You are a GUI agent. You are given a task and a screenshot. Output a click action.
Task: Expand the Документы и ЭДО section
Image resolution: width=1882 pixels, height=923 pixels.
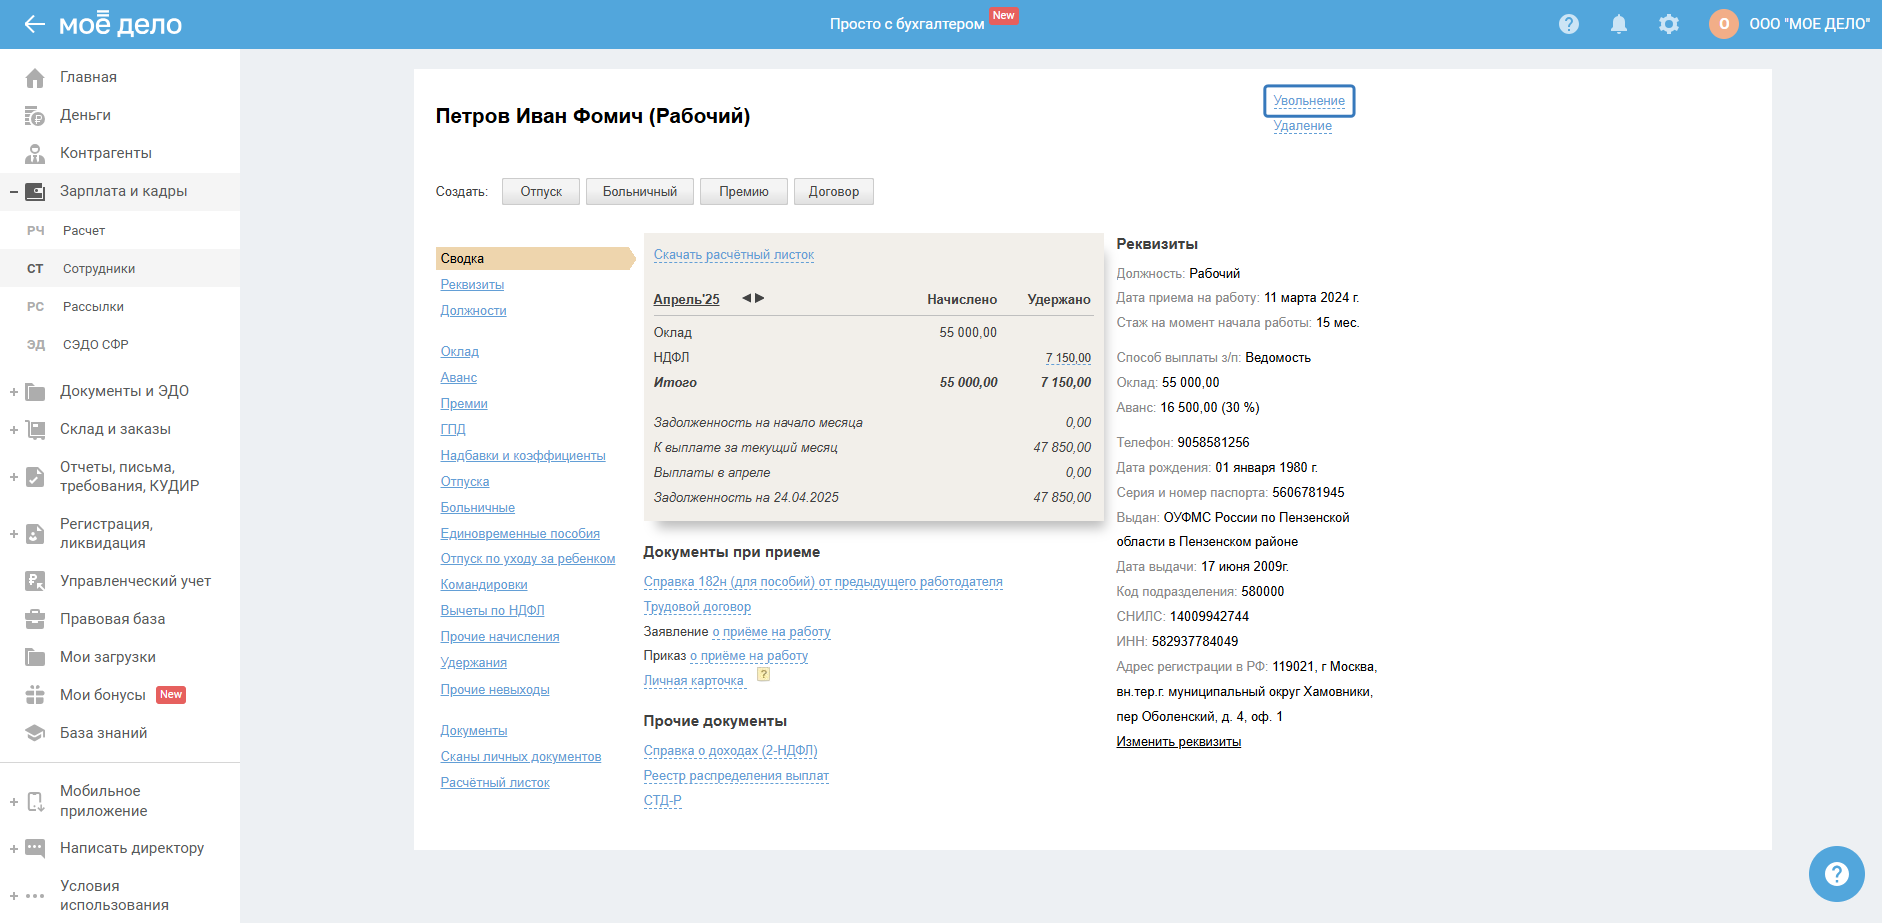click(14, 392)
